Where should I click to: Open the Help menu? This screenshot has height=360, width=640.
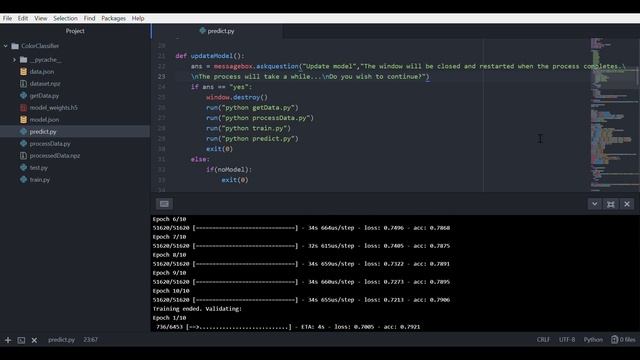tap(138, 18)
